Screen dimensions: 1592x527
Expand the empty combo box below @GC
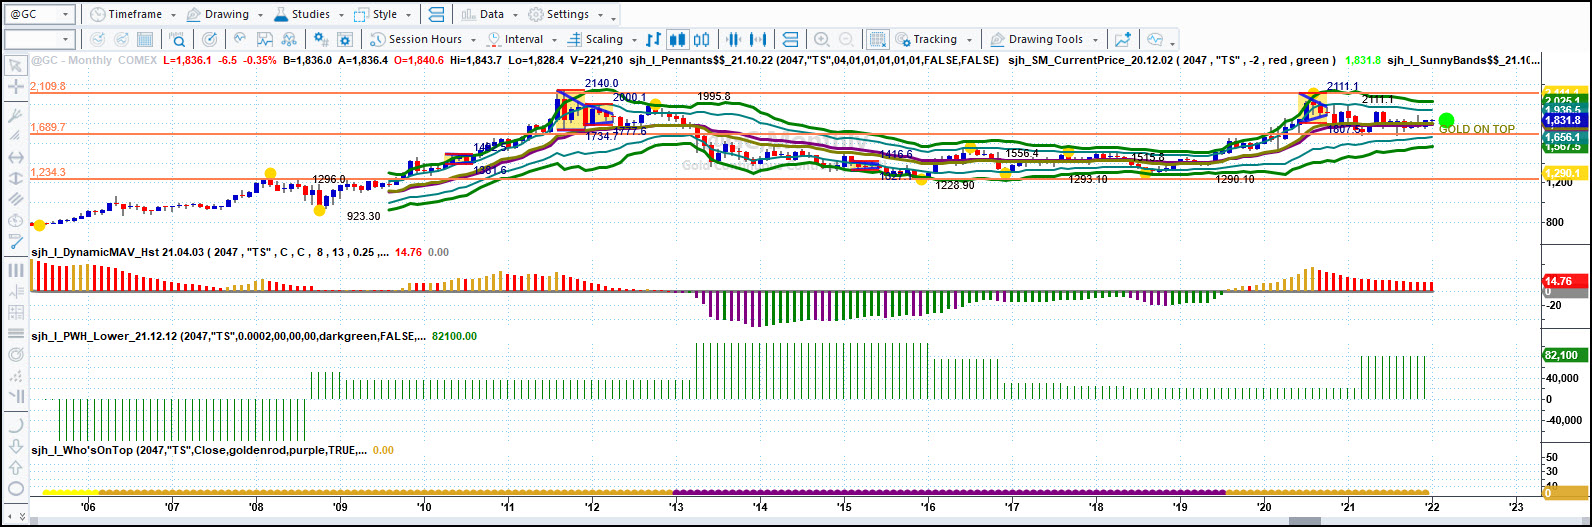[66, 39]
